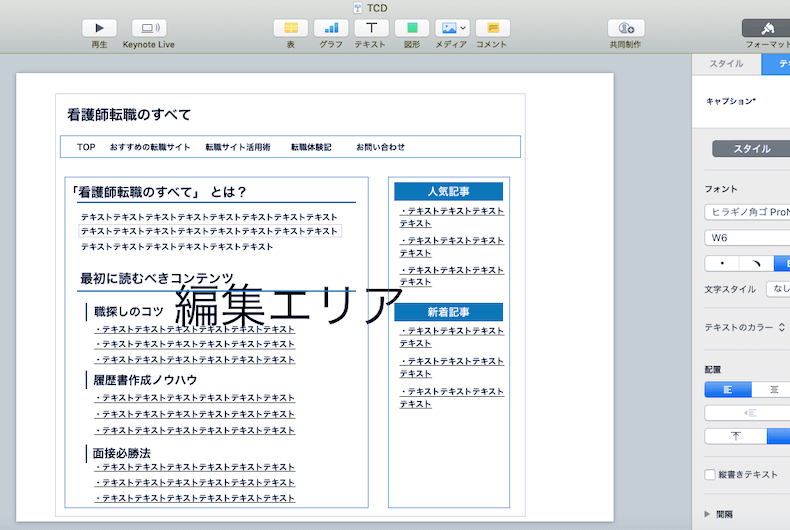
Task: Click the 共同制作 collaborate icon
Action: 626,28
